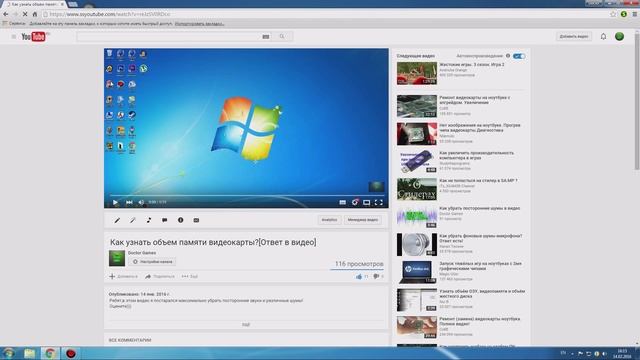
Task: Open notifications bell icon
Action: point(603,37)
